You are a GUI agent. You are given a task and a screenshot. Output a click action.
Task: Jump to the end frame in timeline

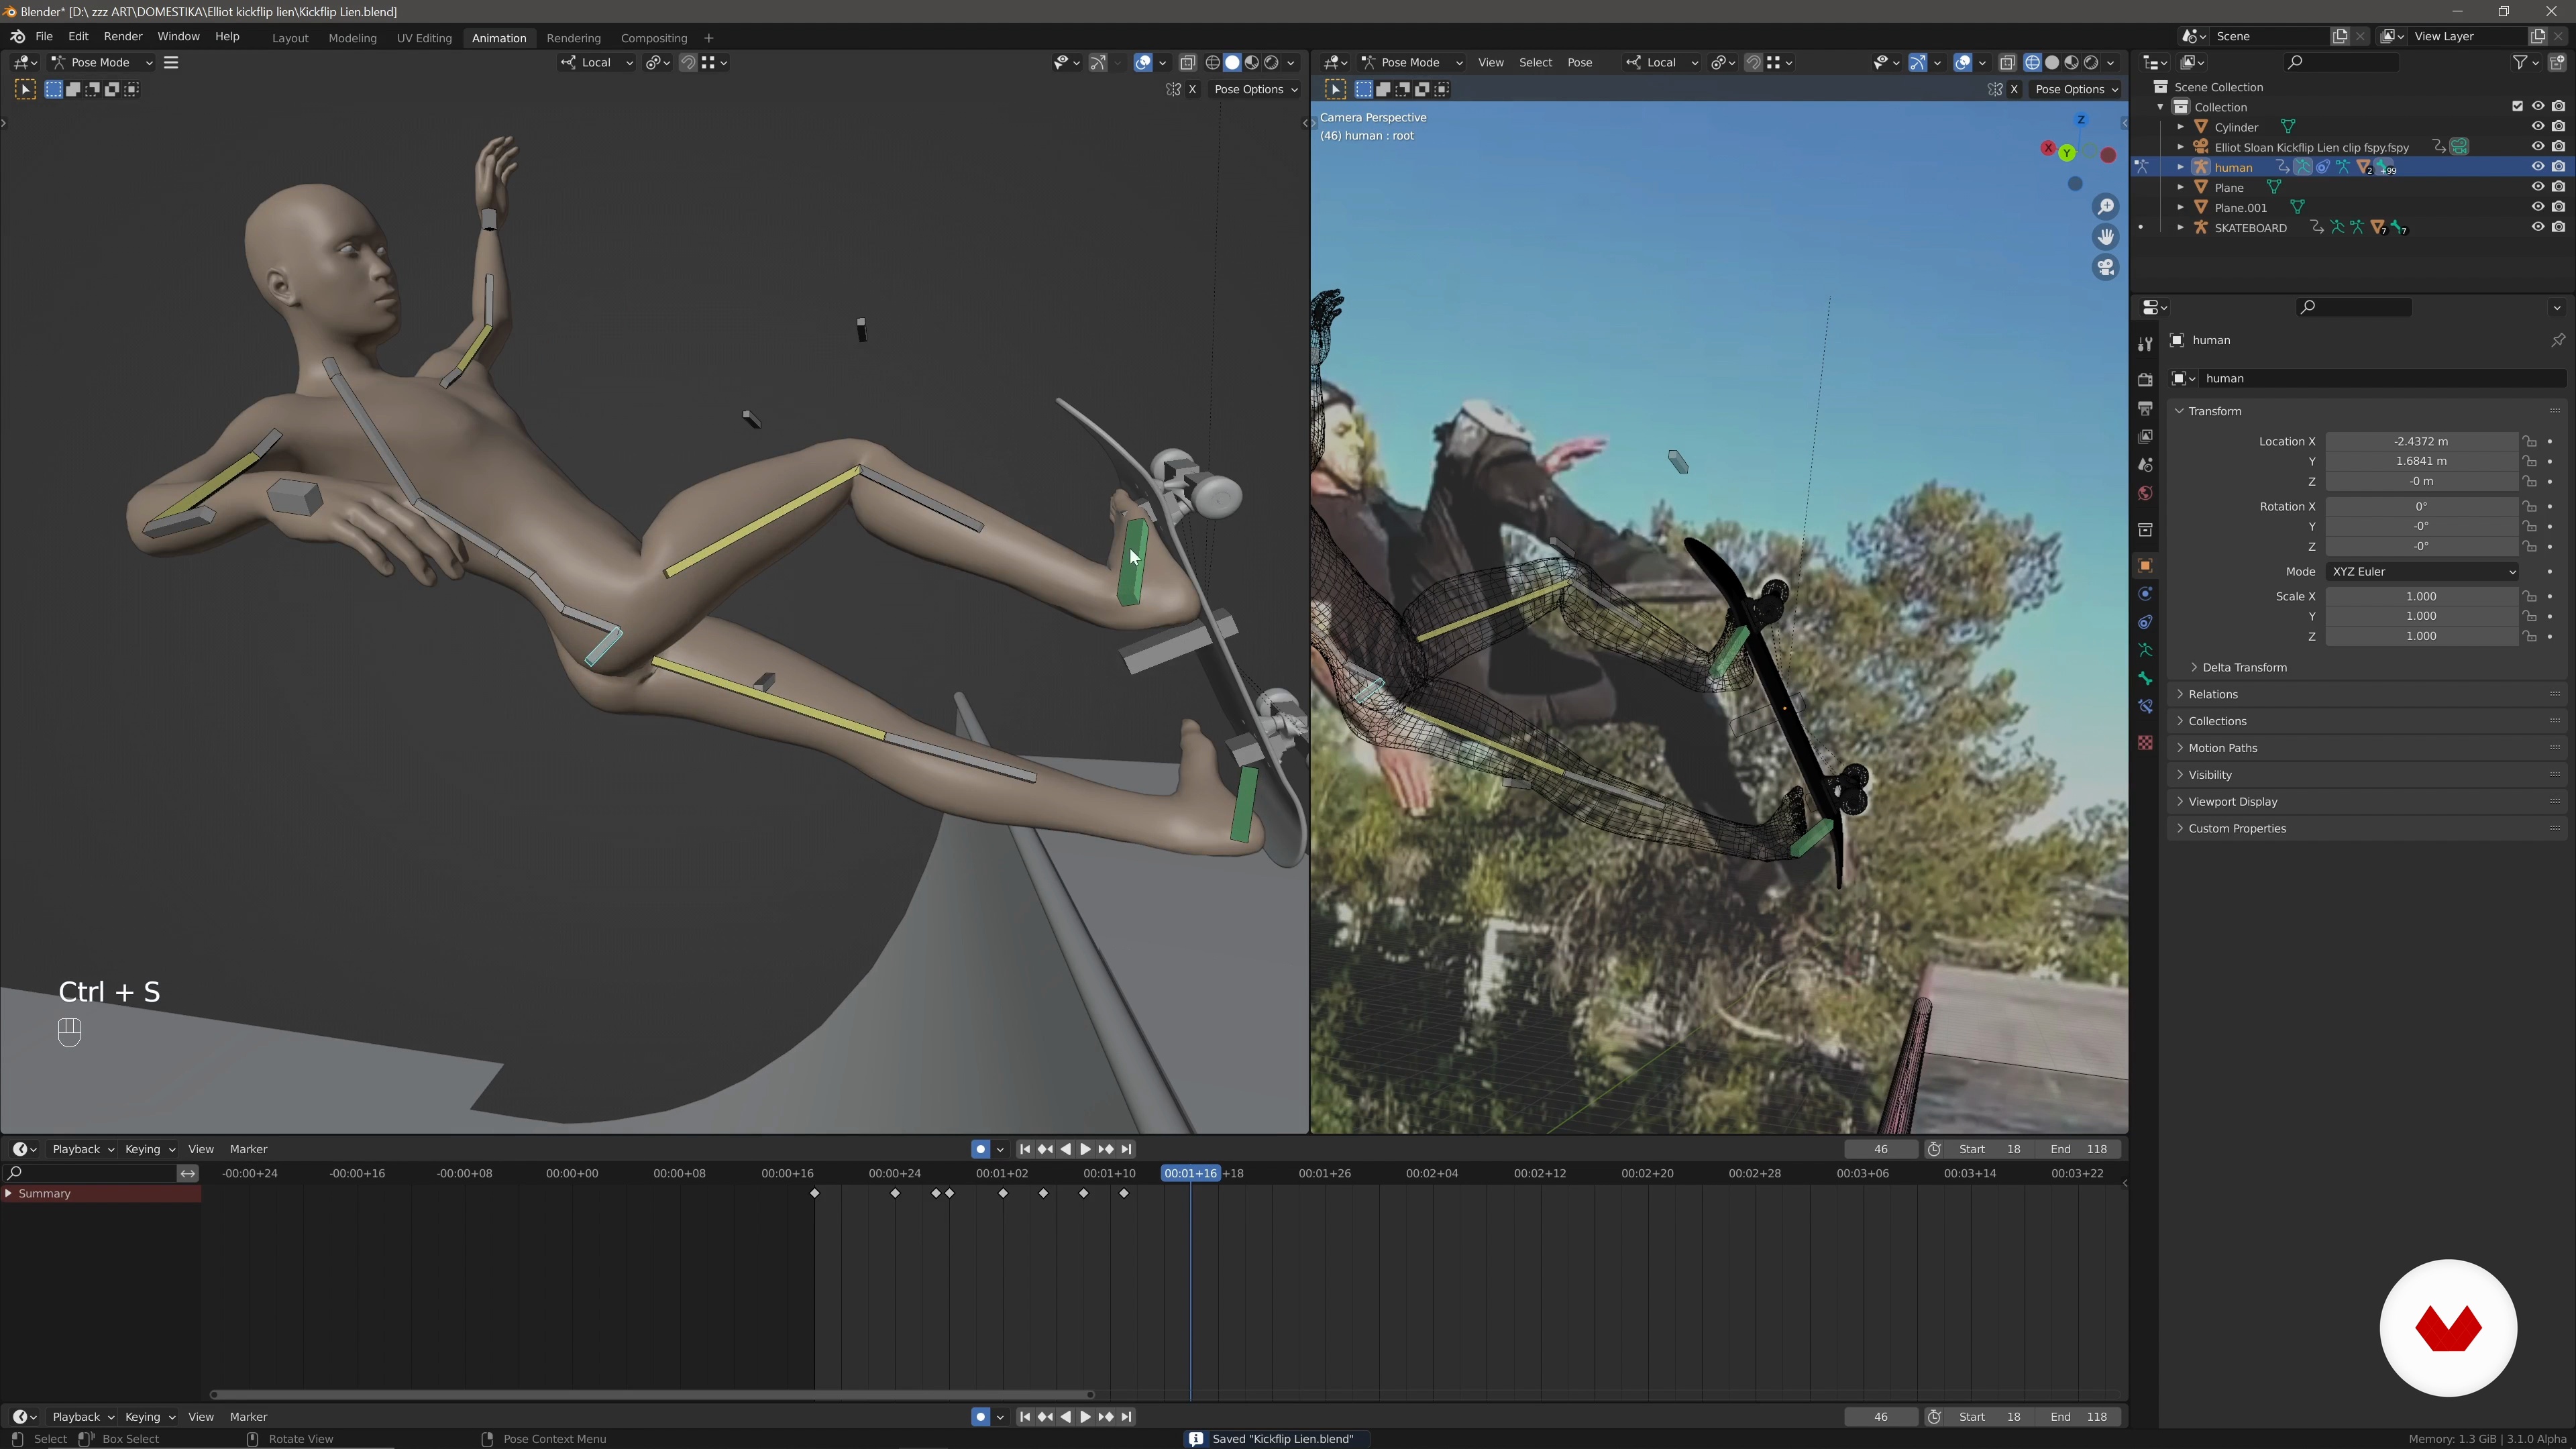pos(1127,1149)
